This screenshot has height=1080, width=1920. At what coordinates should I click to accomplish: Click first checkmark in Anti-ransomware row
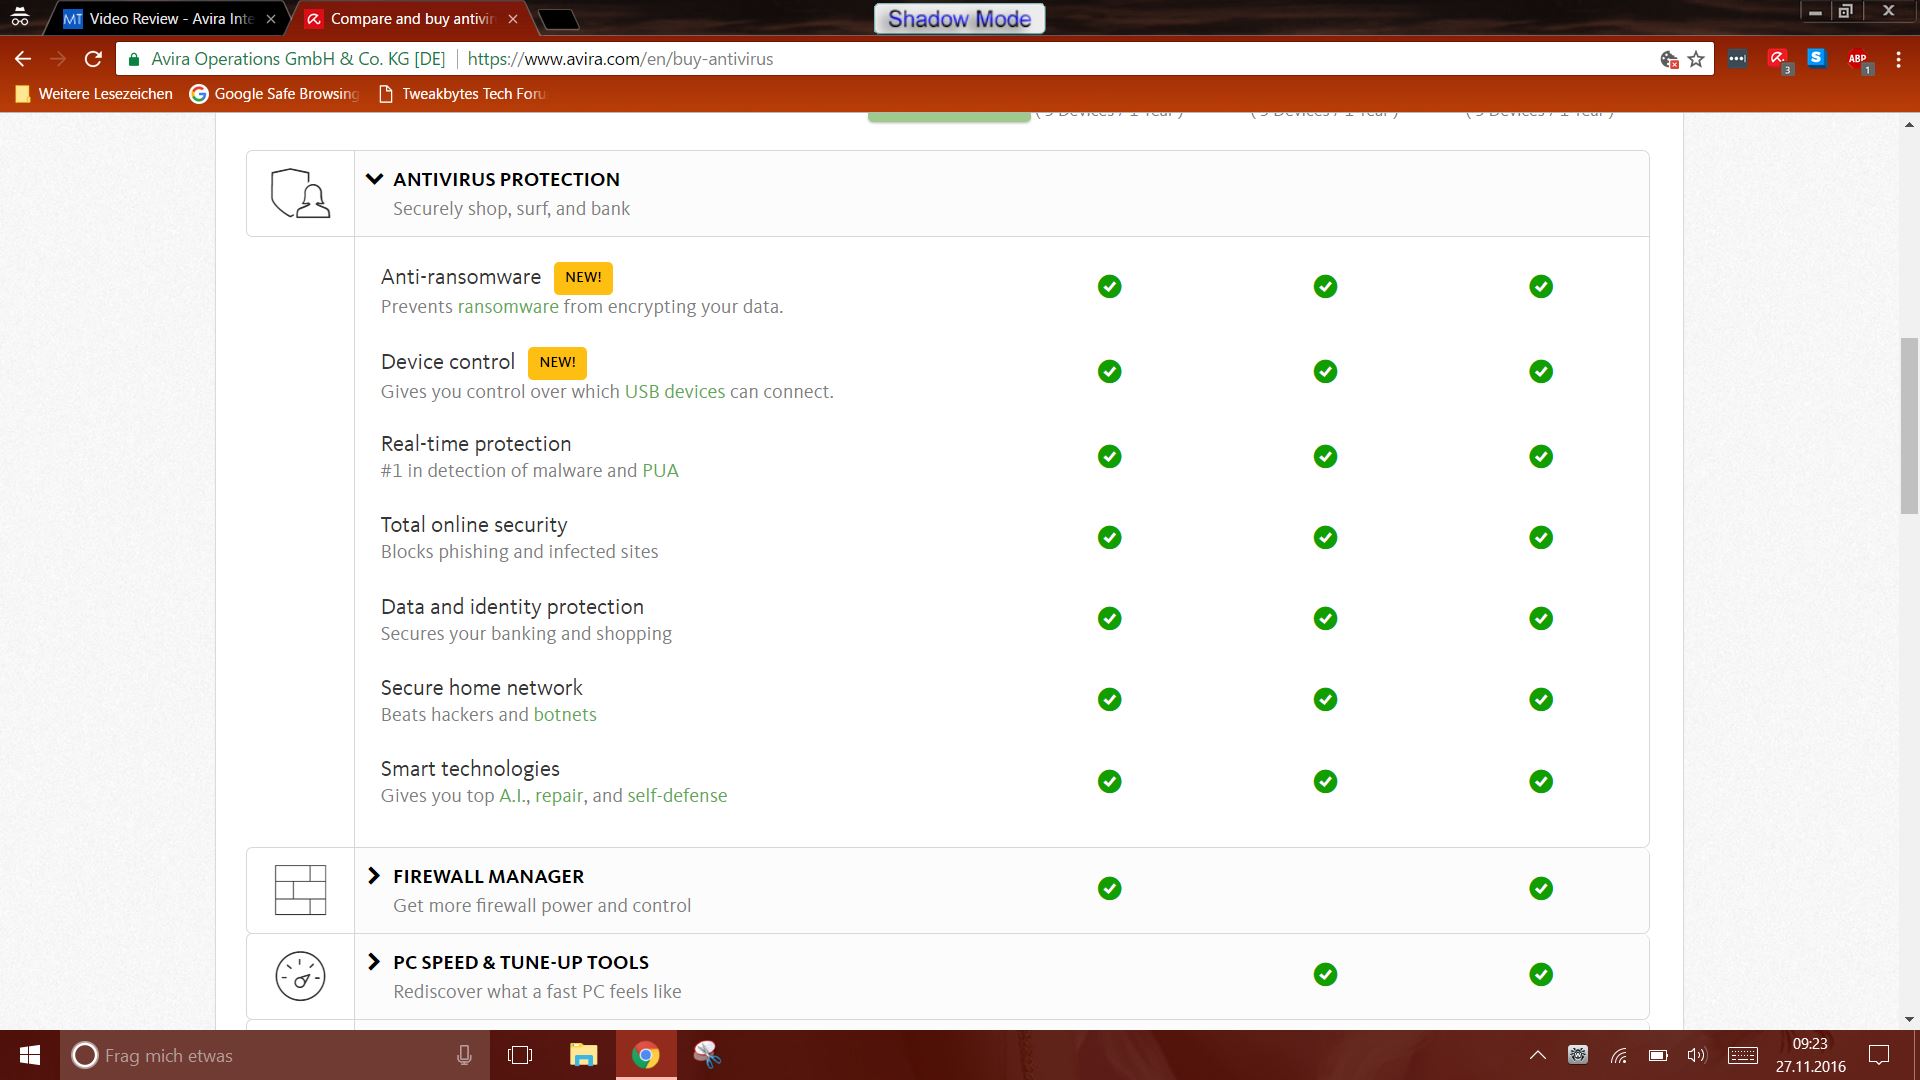pyautogui.click(x=1109, y=287)
